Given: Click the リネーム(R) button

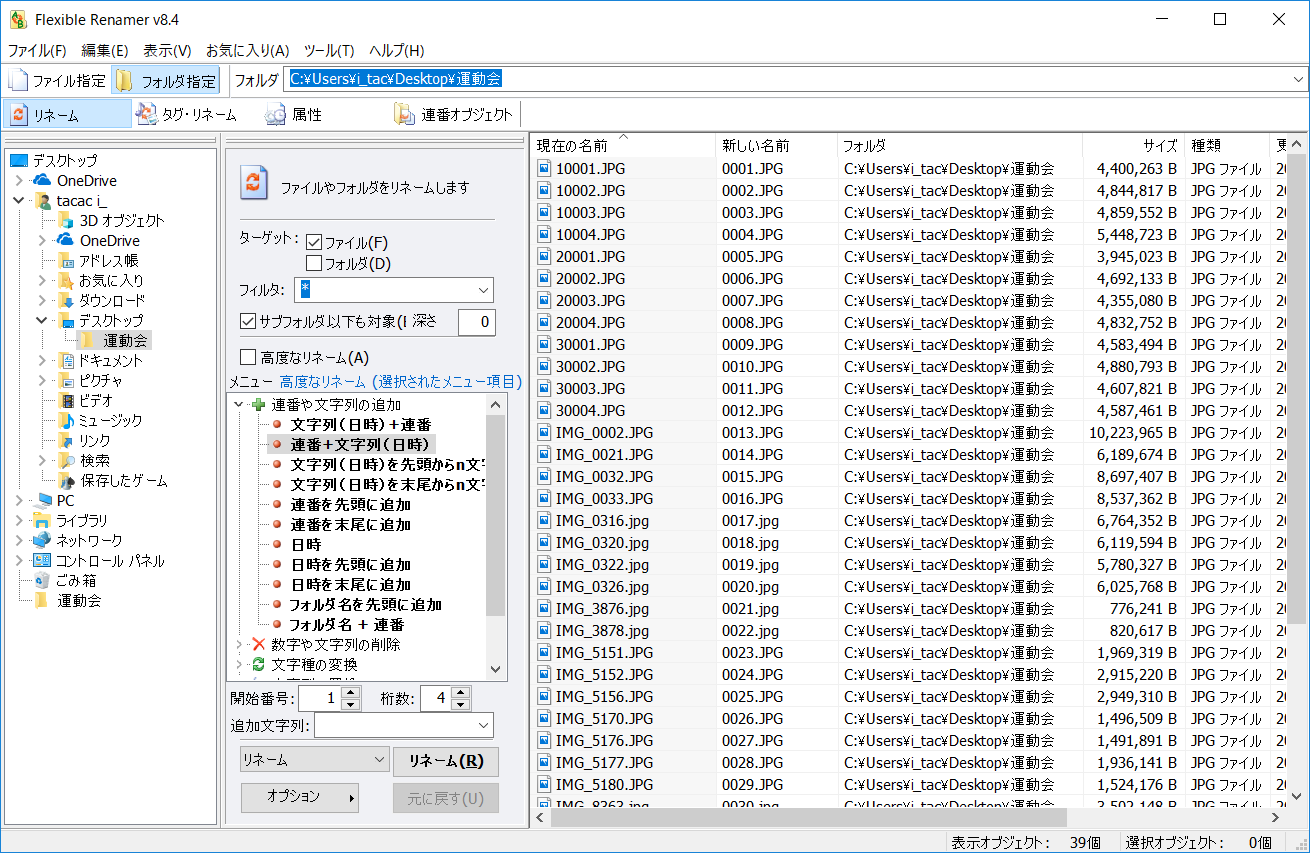Looking at the screenshot, I should point(445,761).
